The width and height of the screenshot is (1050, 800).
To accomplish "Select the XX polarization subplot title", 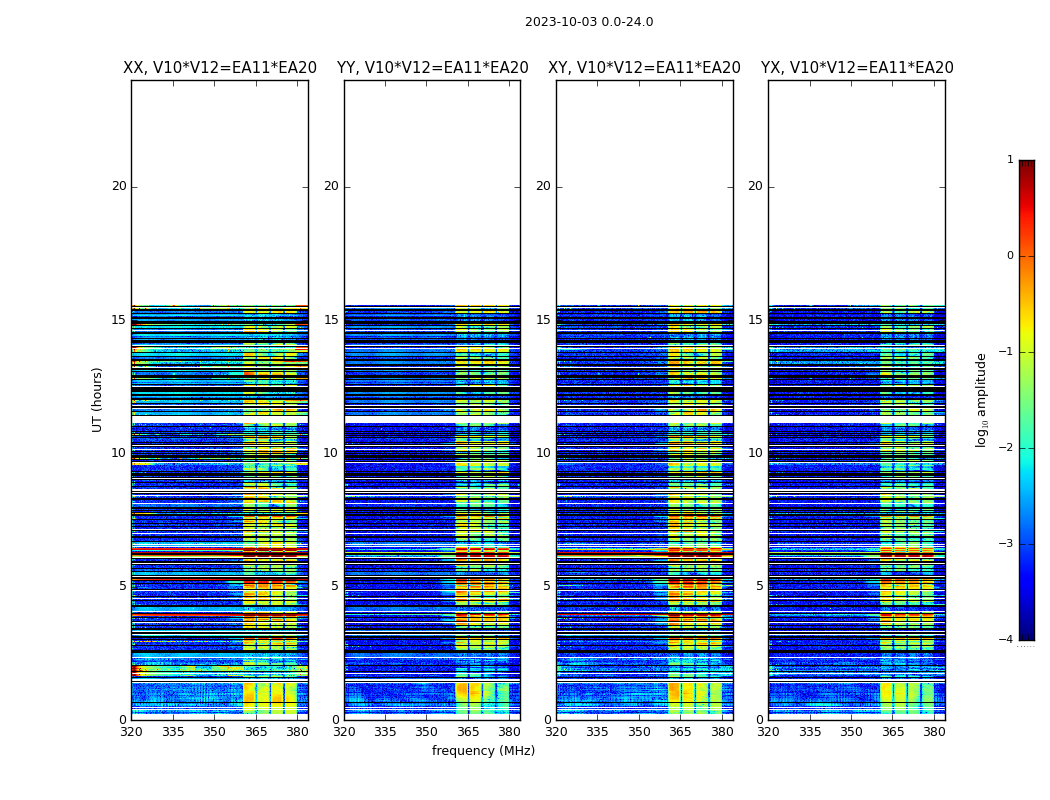I will tap(220, 68).
